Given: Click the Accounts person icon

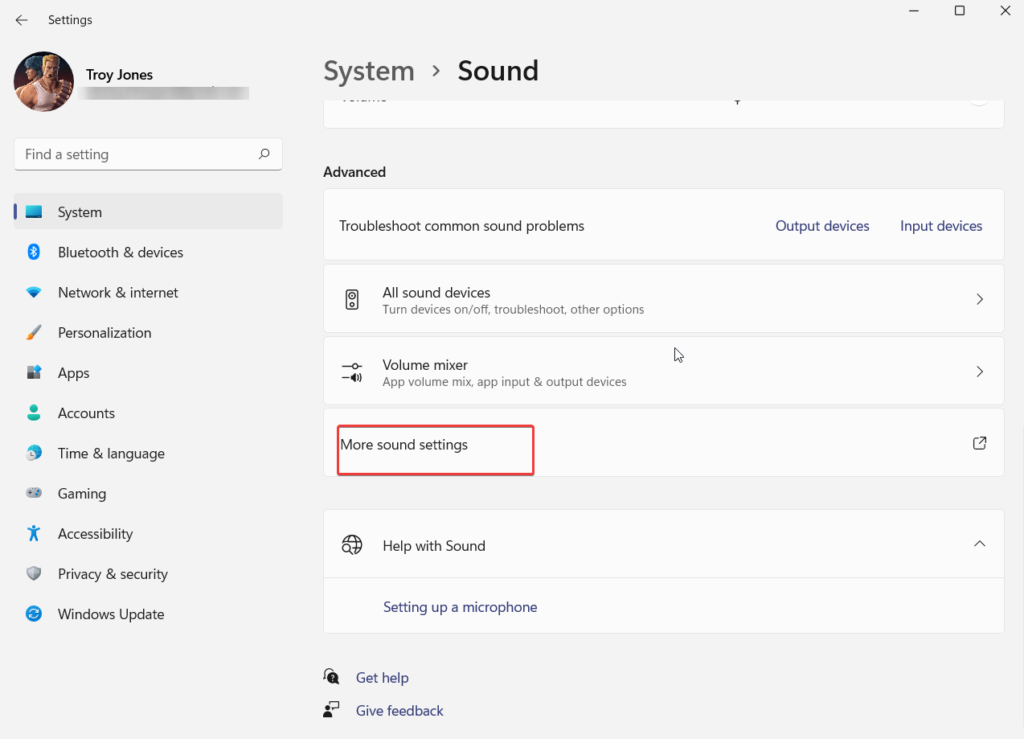Looking at the screenshot, I should coord(34,413).
